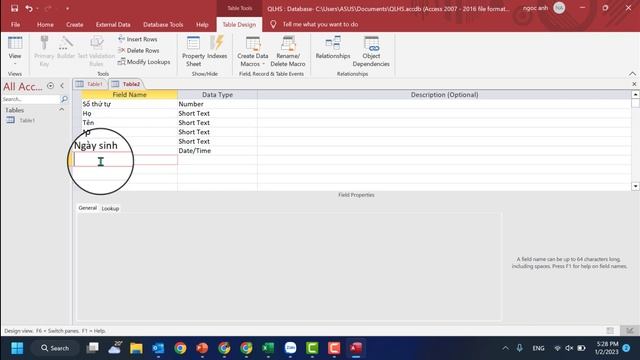Open the External Data tab
The width and height of the screenshot is (640, 360).
coord(113,24)
